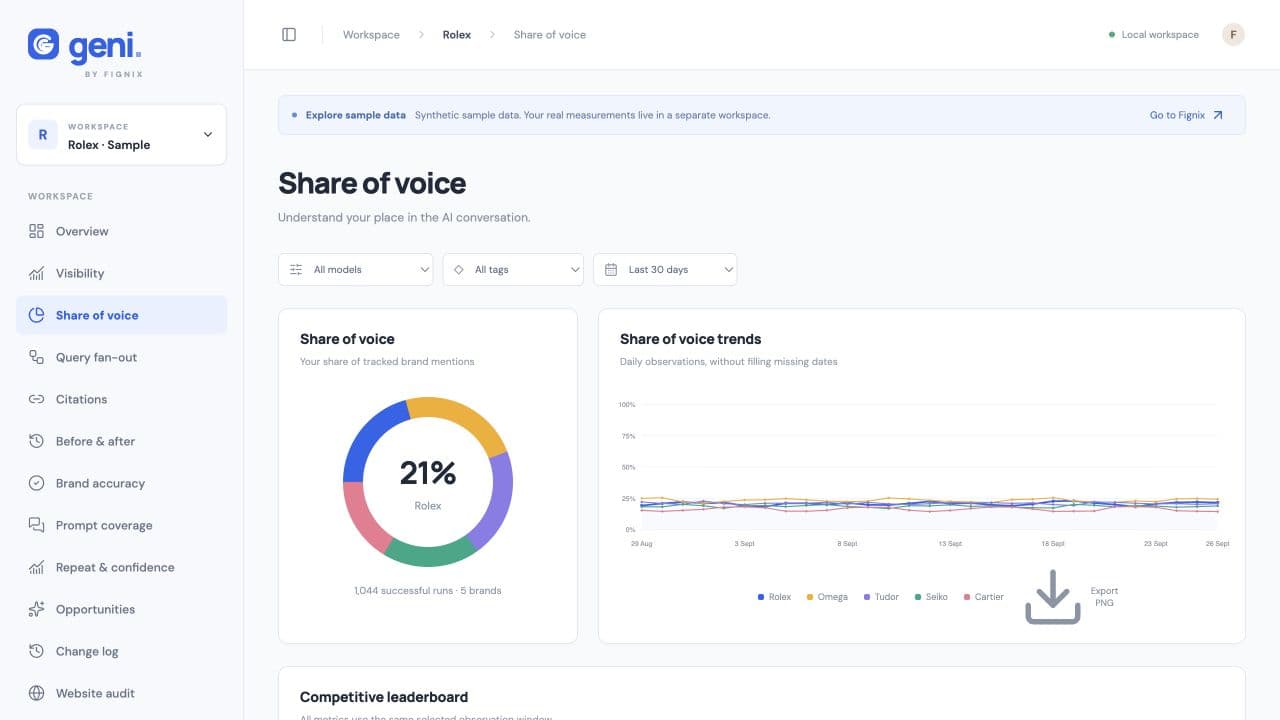
Task: Click the Local workspace label
Action: pyautogui.click(x=1160, y=35)
